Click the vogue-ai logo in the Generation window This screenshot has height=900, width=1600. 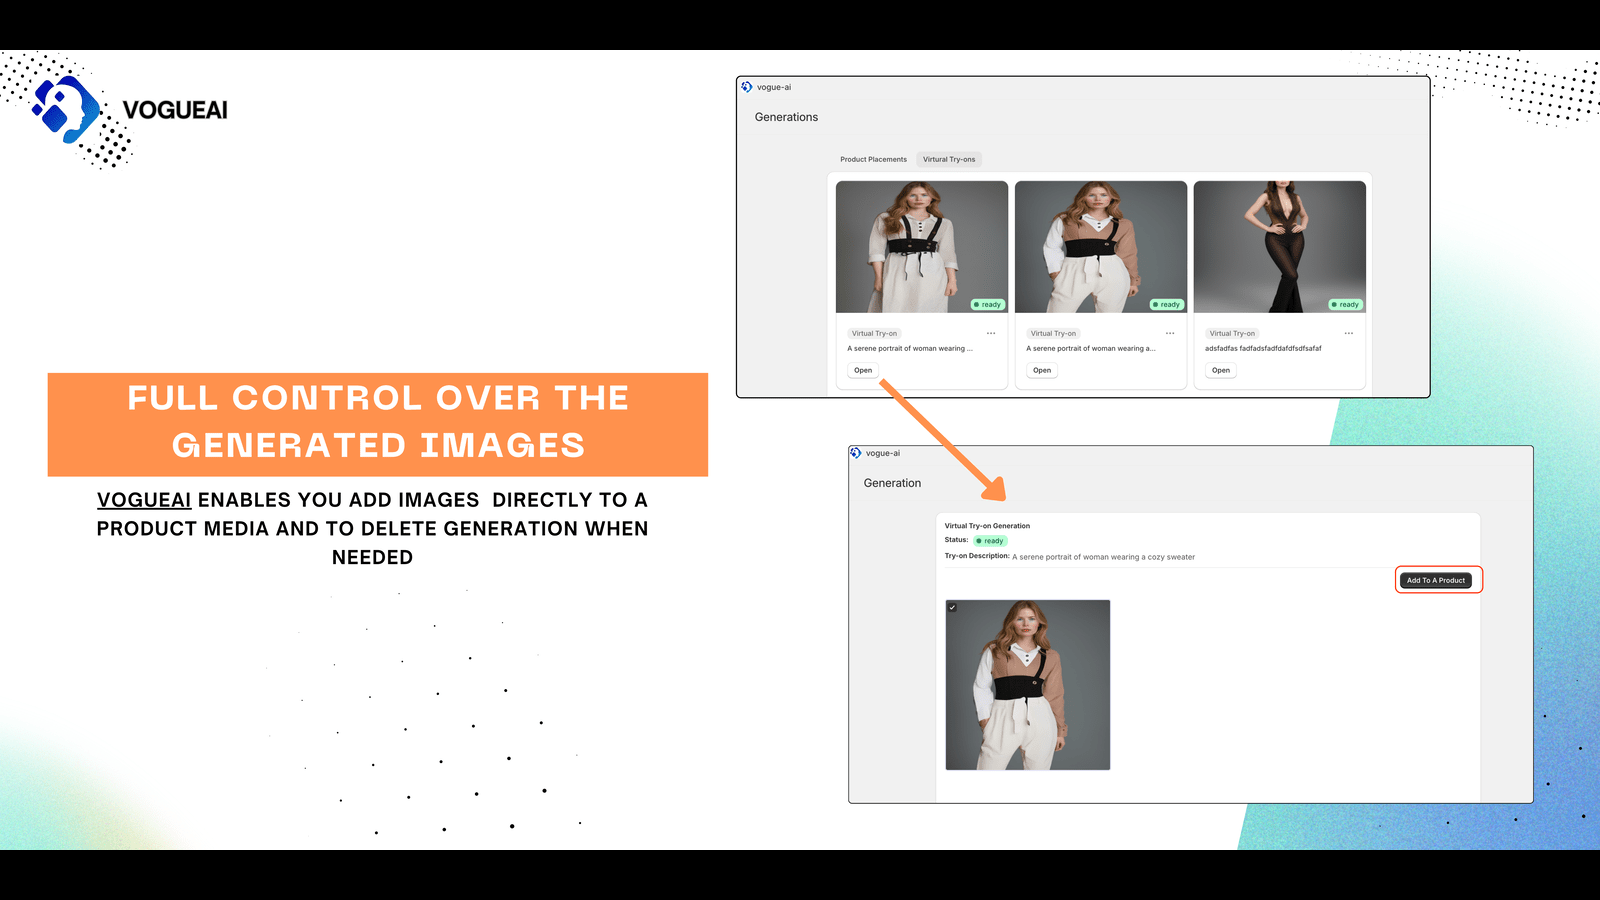(x=858, y=453)
